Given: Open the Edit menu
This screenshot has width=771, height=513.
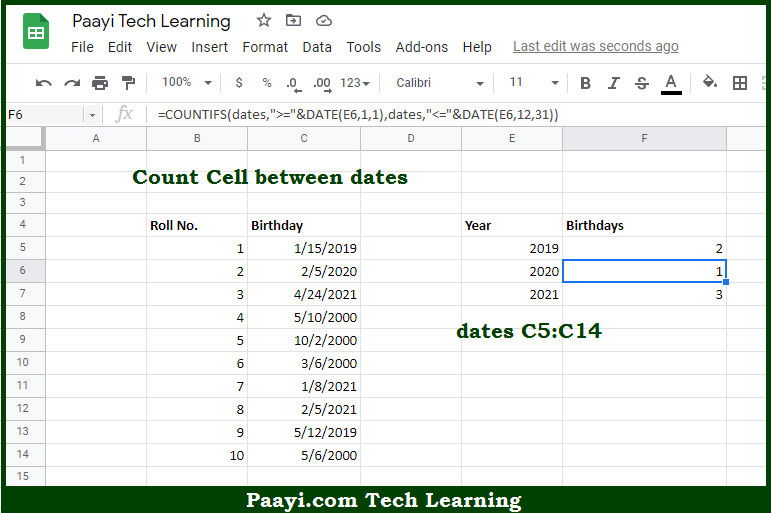Looking at the screenshot, I should pos(119,47).
